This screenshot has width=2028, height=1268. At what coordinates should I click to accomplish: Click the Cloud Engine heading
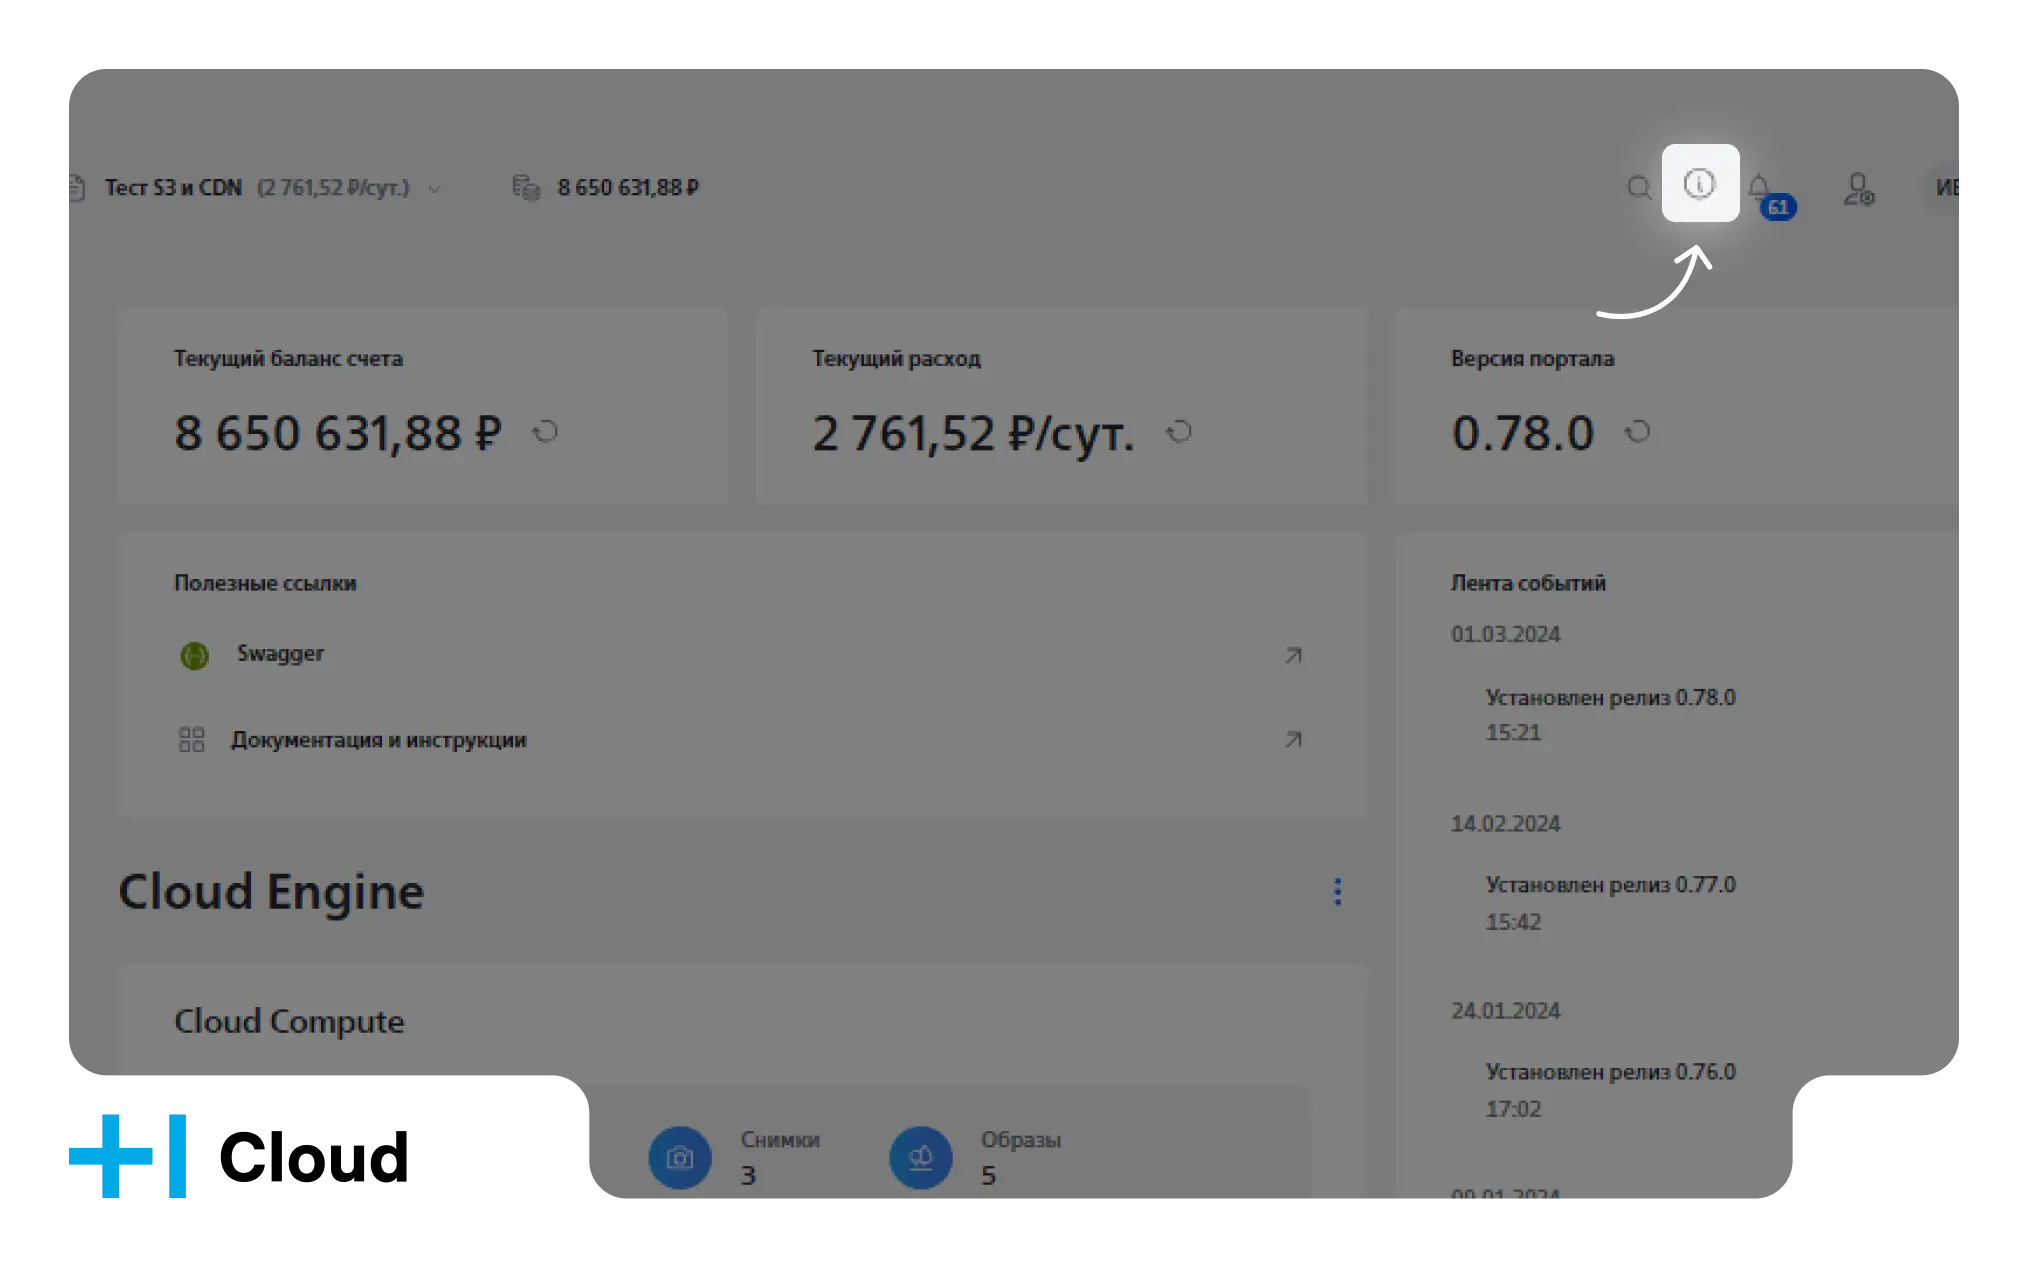tap(271, 892)
